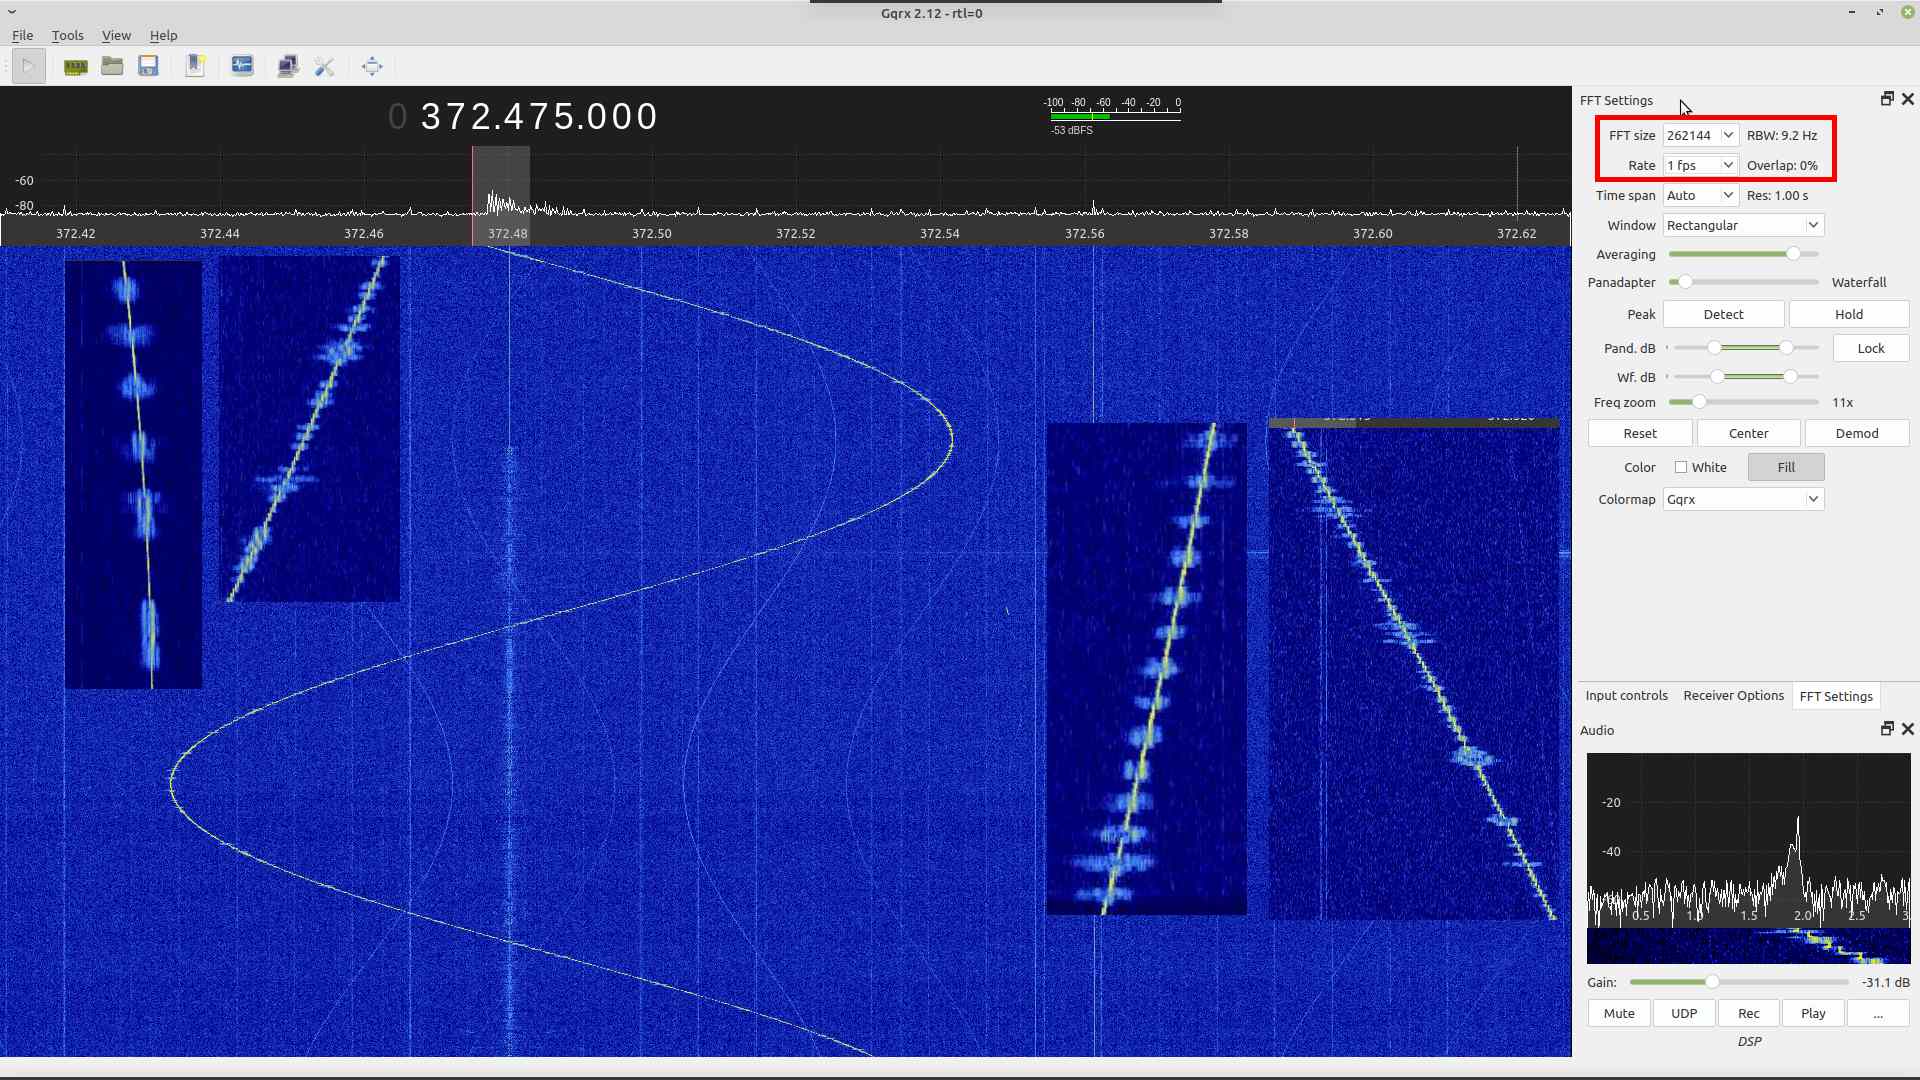Click the load settings folder icon

[x=112, y=67]
